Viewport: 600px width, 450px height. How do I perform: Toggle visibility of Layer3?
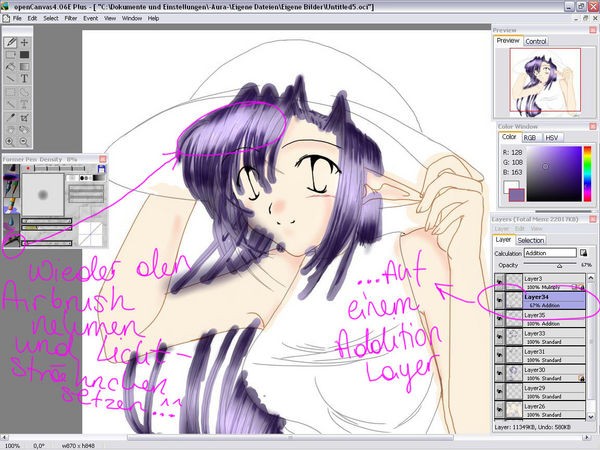tap(501, 281)
